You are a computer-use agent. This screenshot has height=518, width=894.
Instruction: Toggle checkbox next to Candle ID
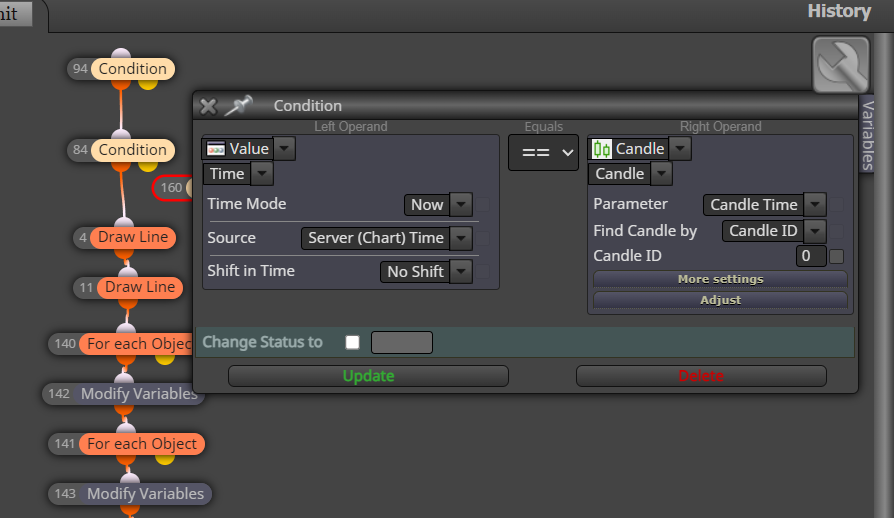pyautogui.click(x=836, y=256)
